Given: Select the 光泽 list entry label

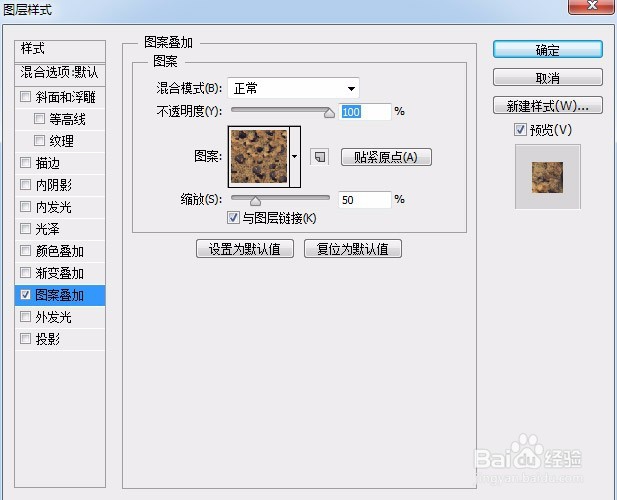Looking at the screenshot, I should [x=48, y=229].
